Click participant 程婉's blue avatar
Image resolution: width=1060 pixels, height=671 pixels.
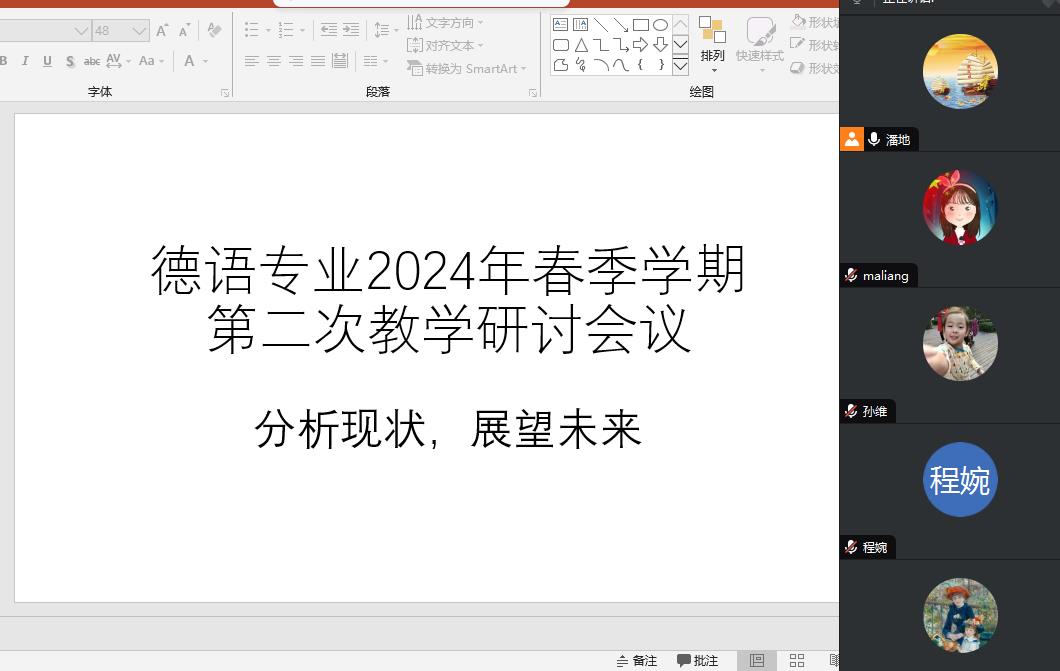[960, 480]
